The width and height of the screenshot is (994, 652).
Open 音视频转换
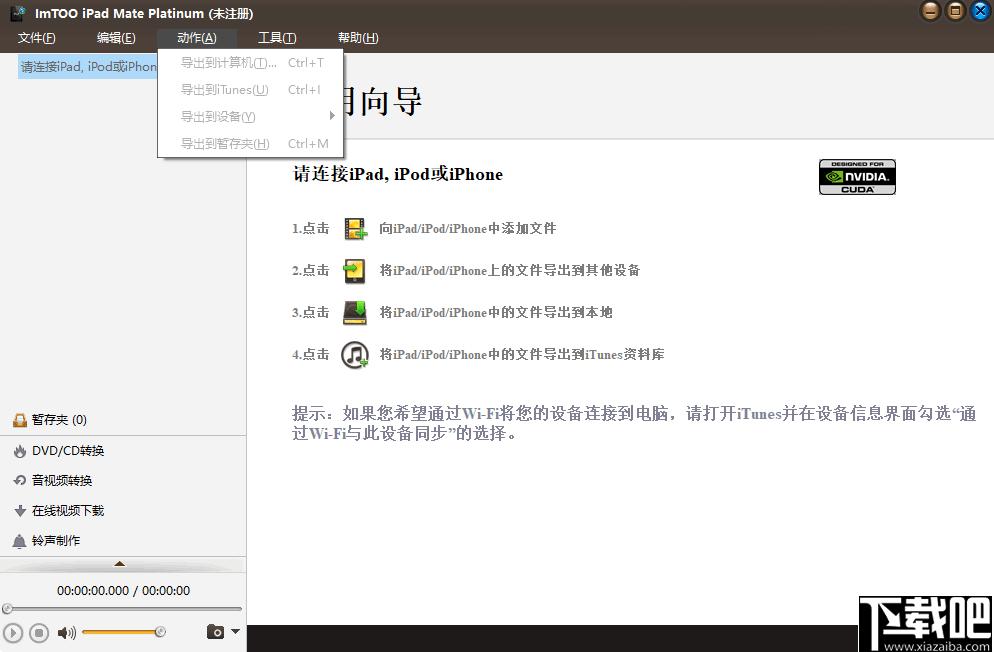(x=62, y=481)
